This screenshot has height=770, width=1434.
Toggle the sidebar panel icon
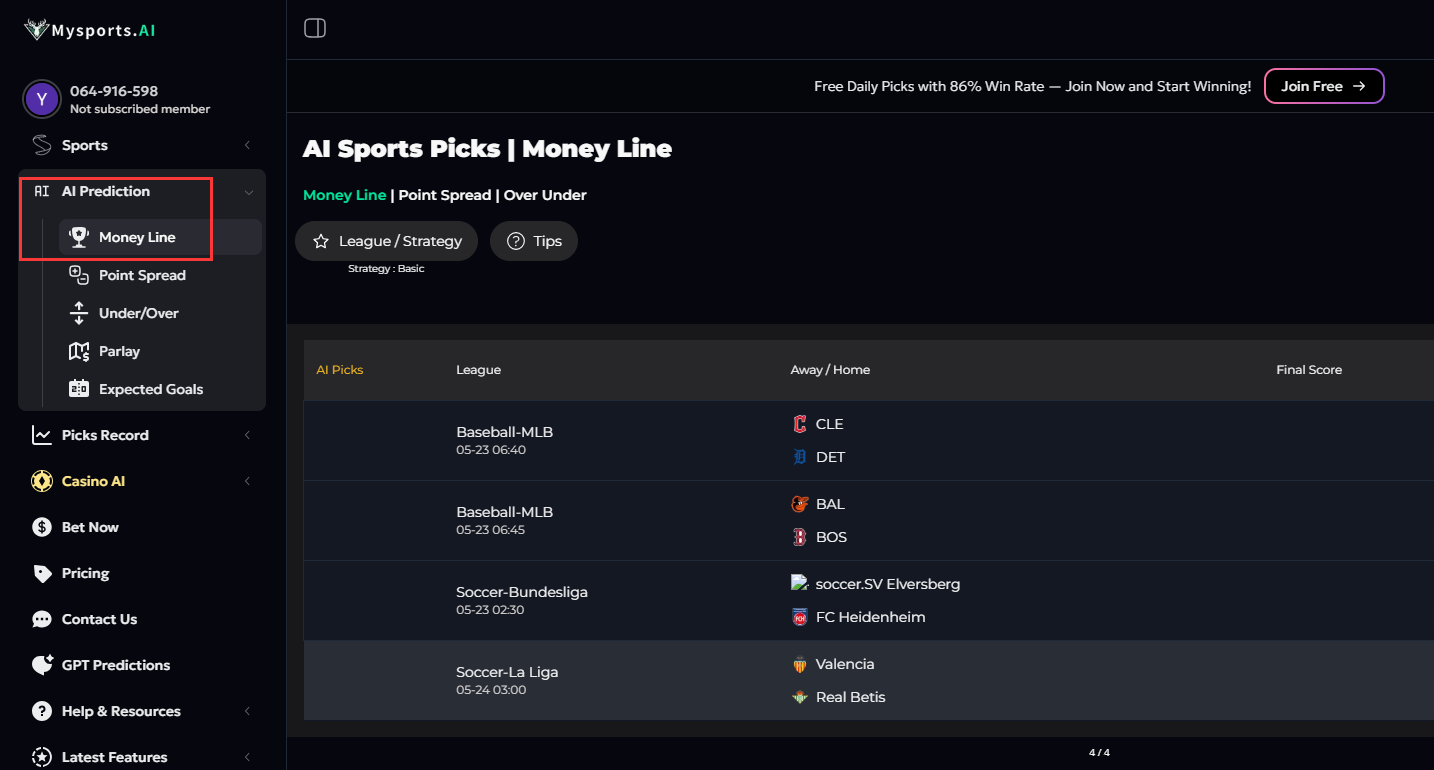pos(315,29)
